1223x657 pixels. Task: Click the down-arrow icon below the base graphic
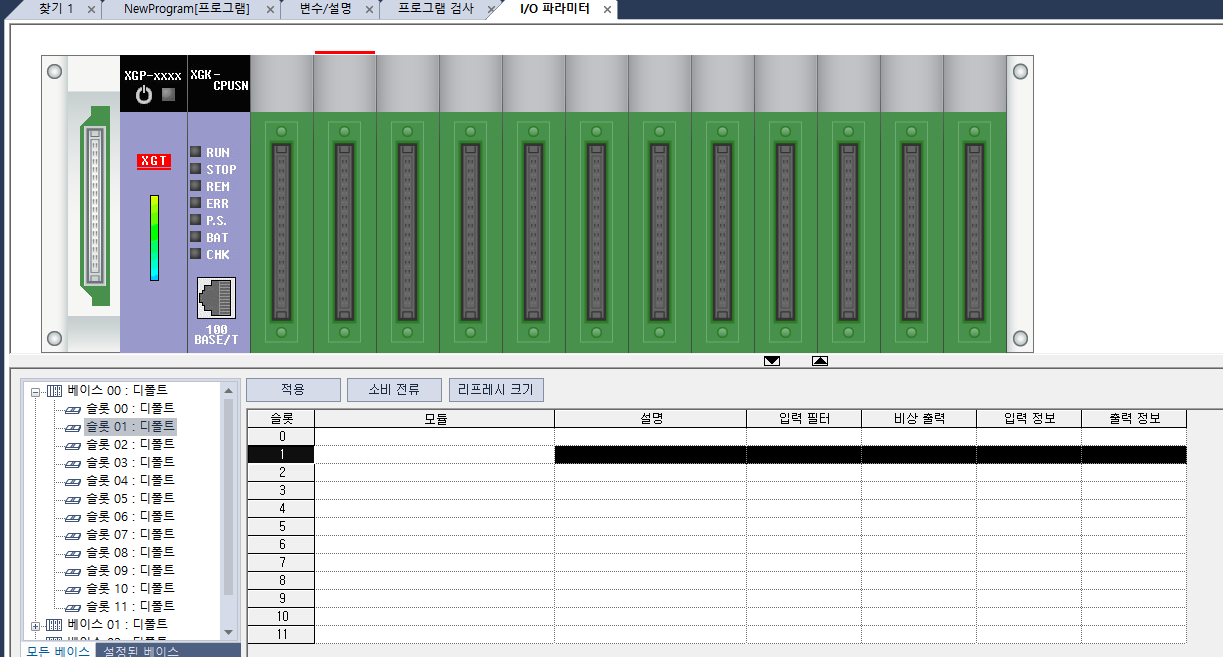771,361
